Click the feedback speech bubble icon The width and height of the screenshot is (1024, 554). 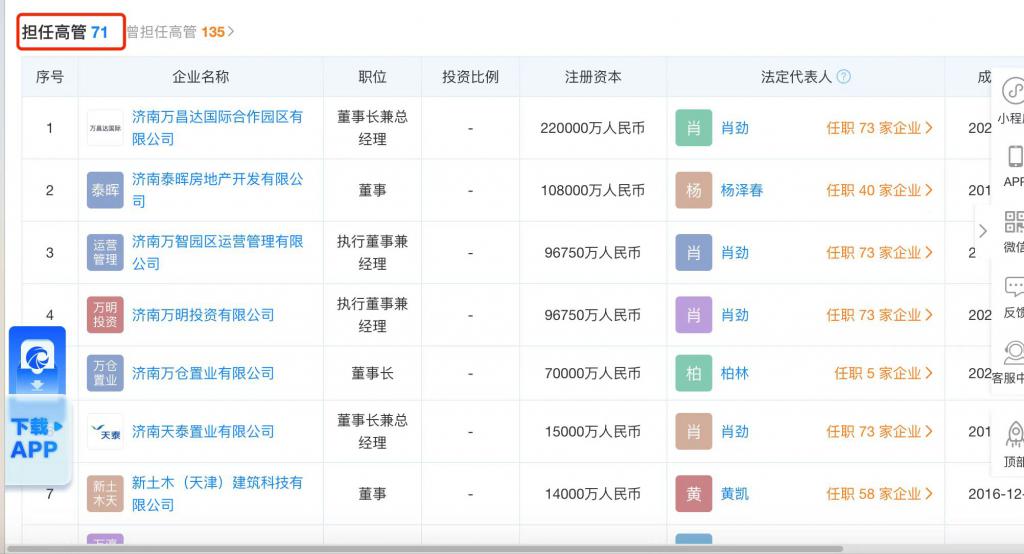click(x=1014, y=288)
